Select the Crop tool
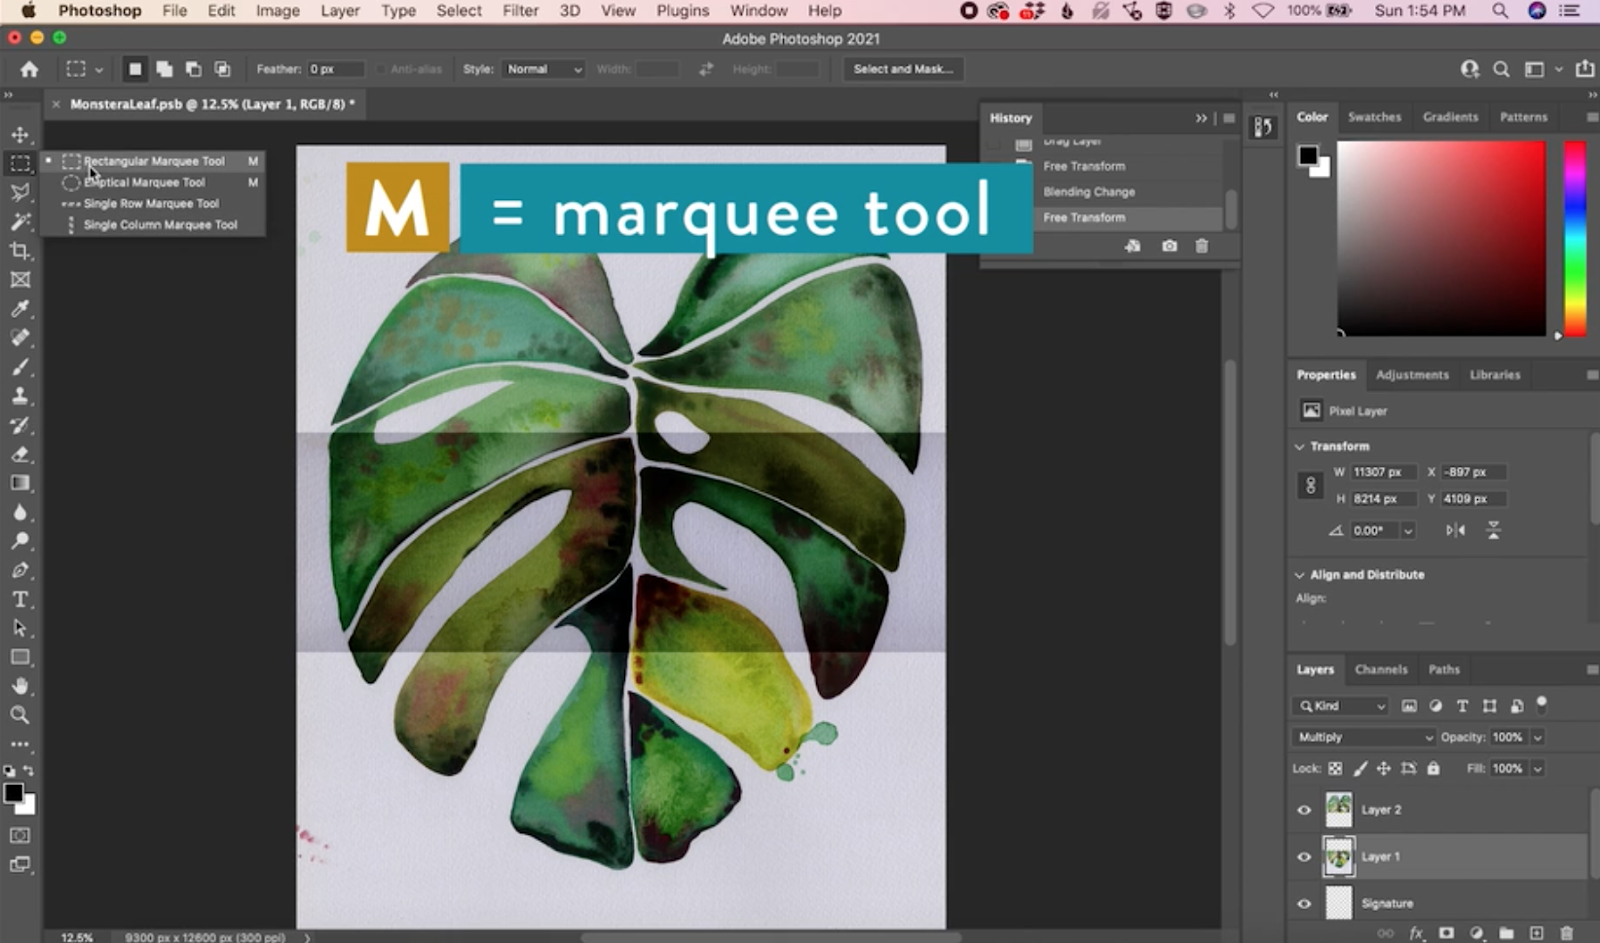 tap(20, 251)
